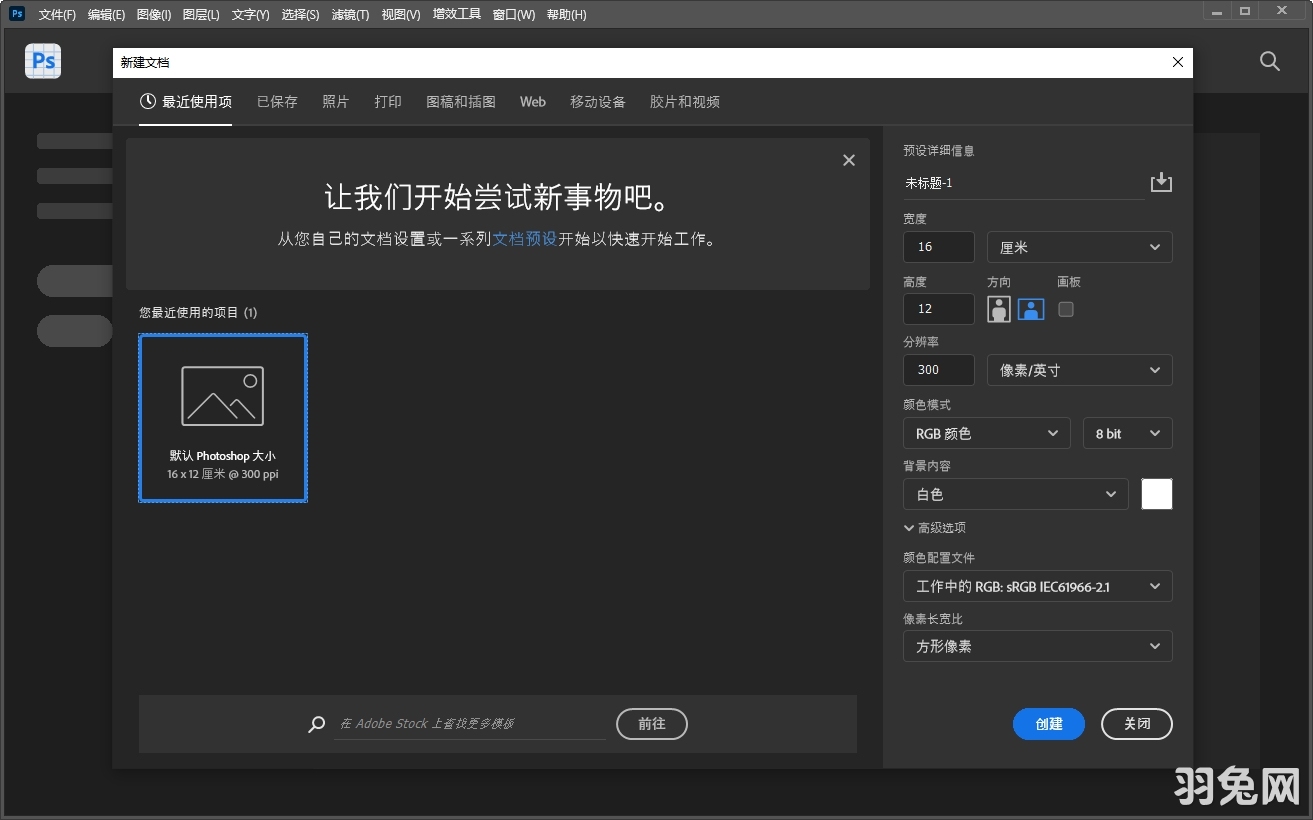1313x820 pixels.
Task: Open the recent 默认 Photoshop 大小 thumbnail
Action: (222, 395)
